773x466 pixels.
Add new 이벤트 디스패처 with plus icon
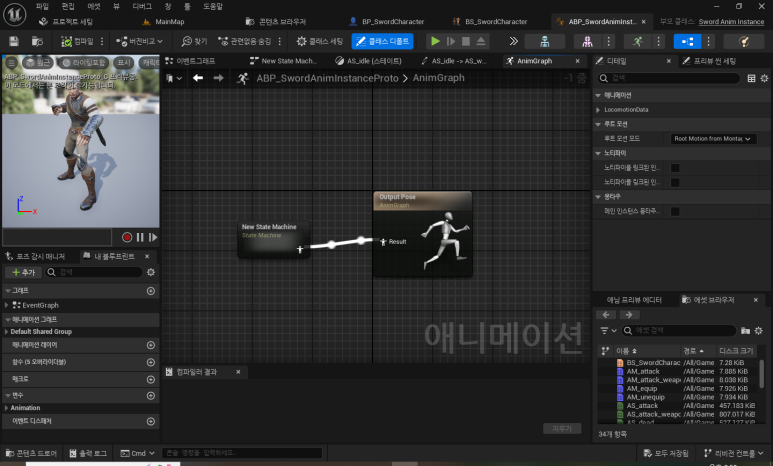pyautogui.click(x=151, y=421)
